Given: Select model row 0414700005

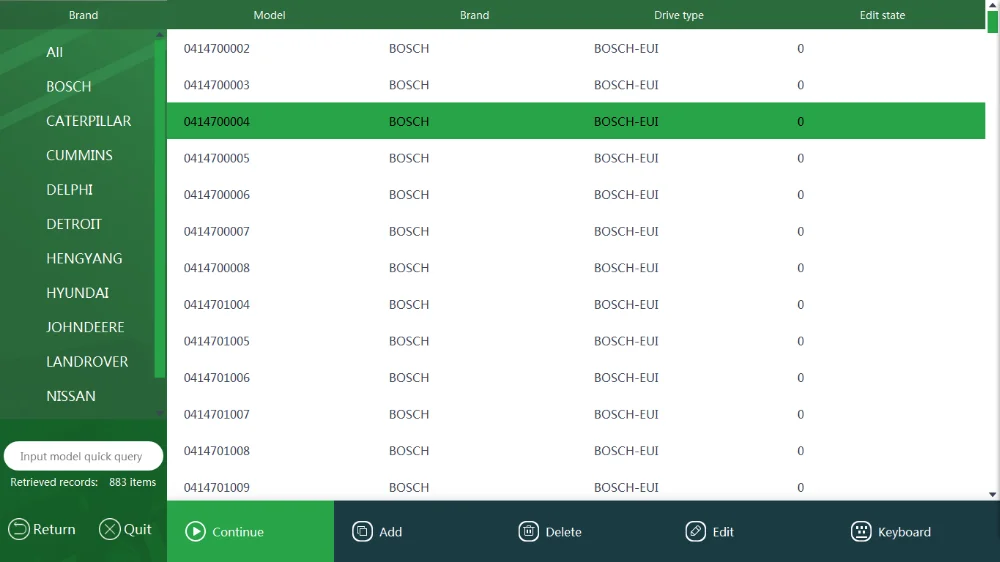Looking at the screenshot, I should pyautogui.click(x=576, y=158).
